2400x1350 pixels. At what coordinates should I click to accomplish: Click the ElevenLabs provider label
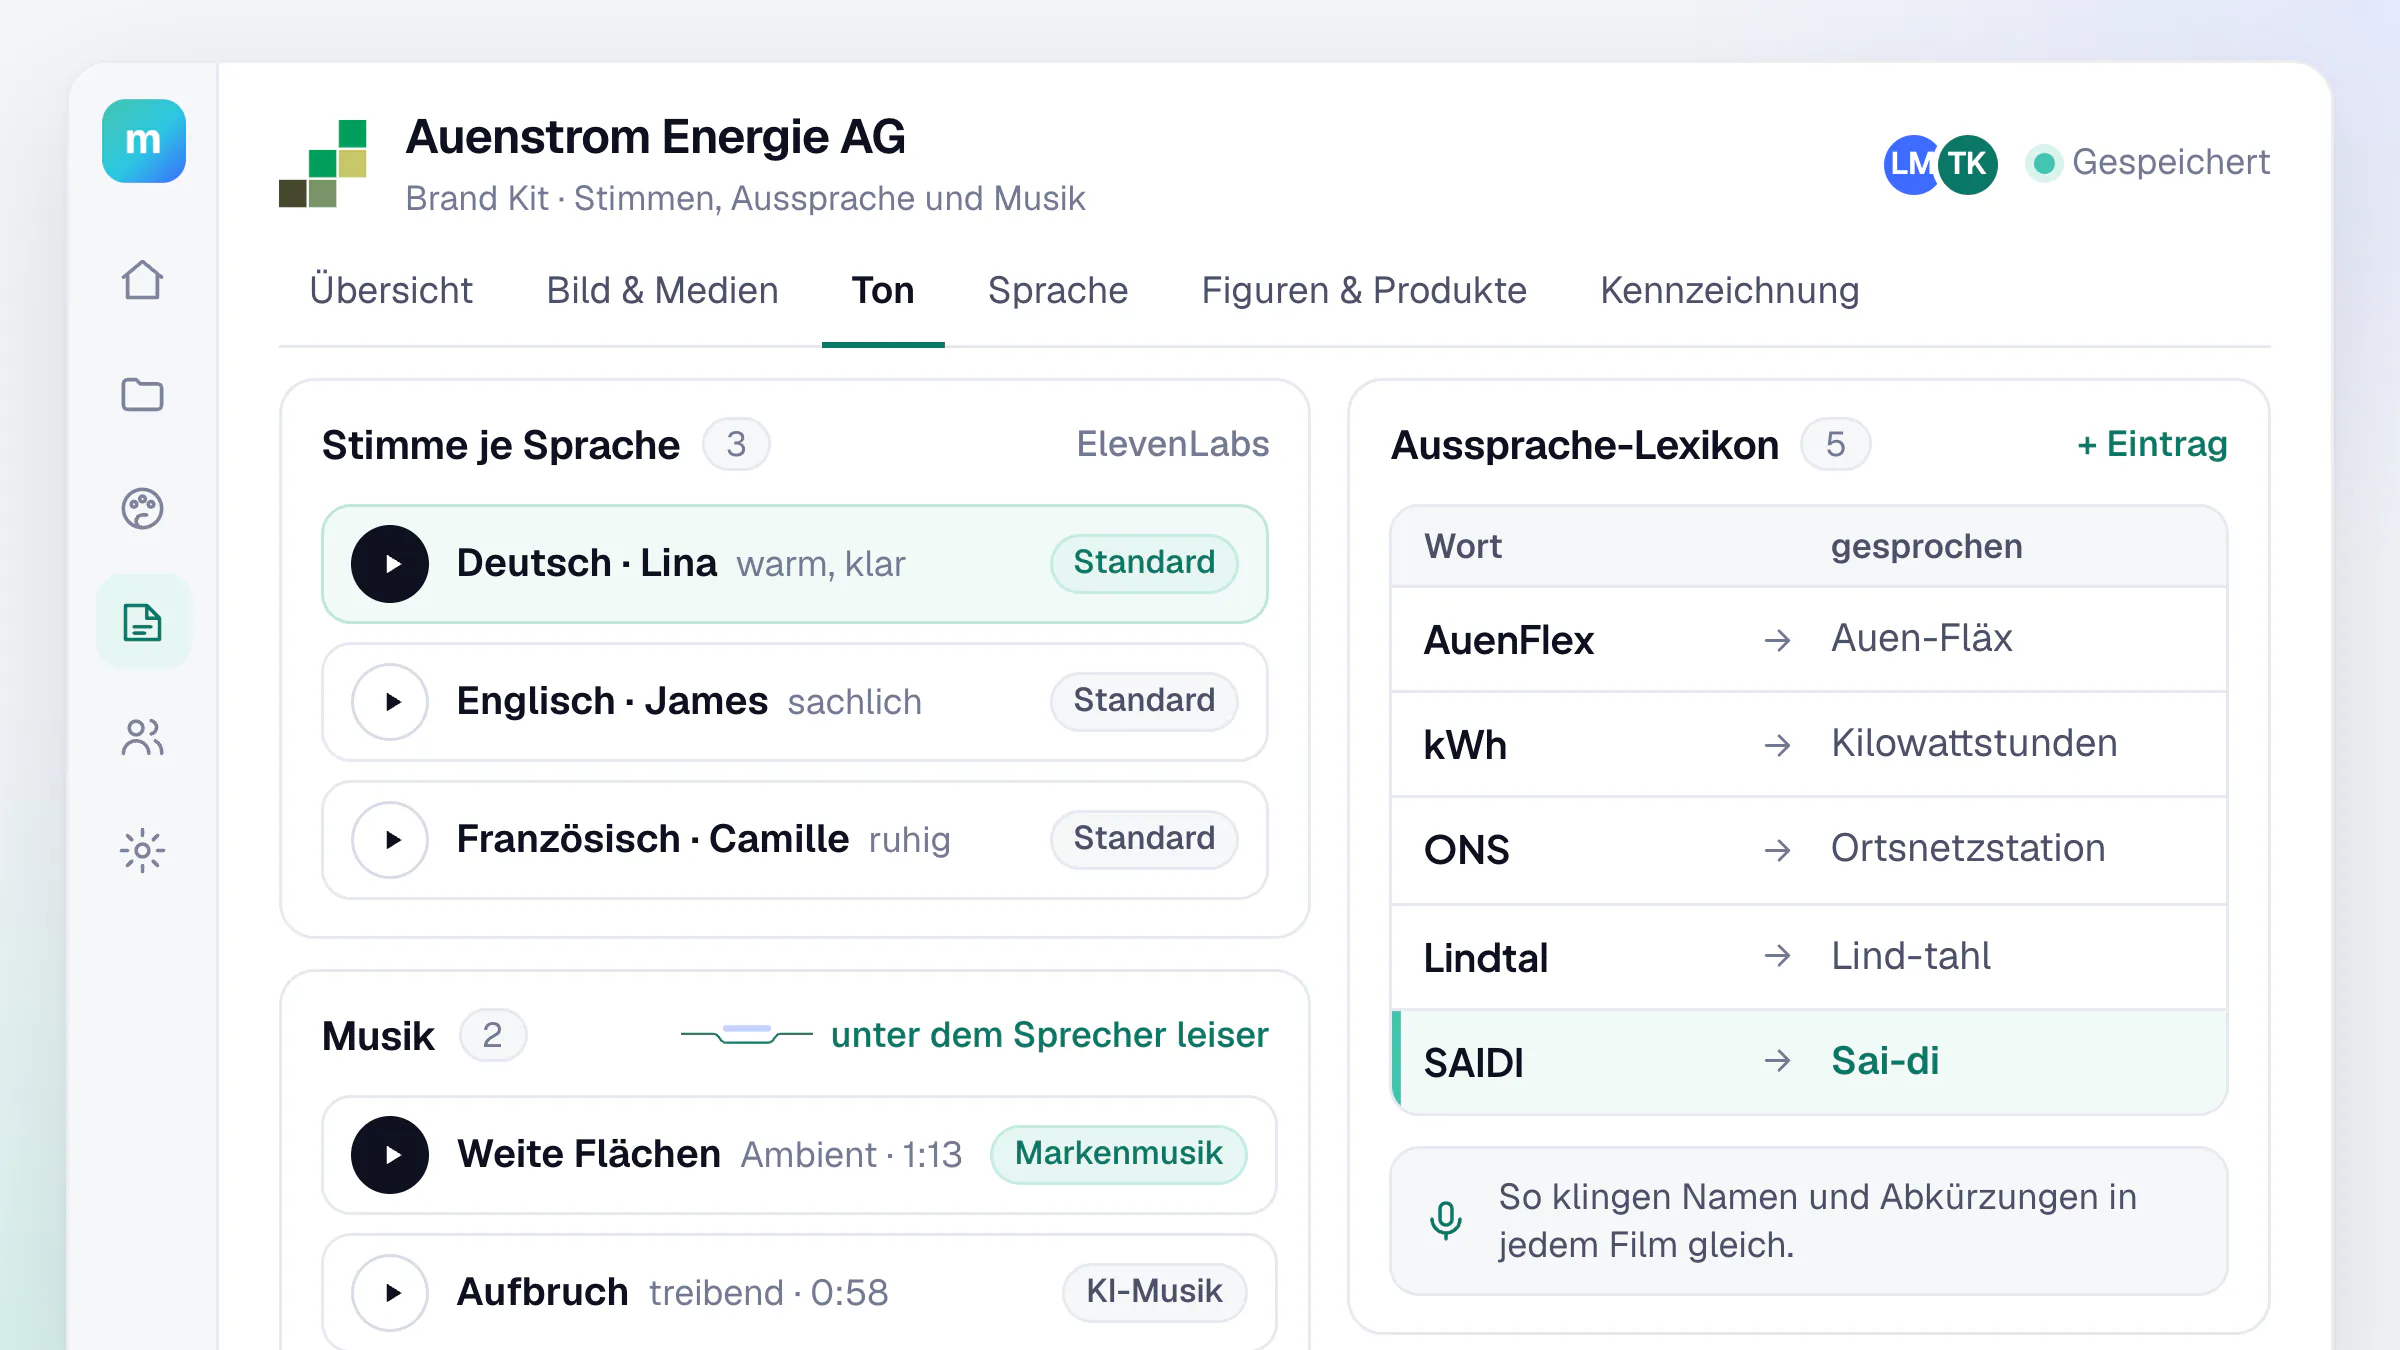1173,444
